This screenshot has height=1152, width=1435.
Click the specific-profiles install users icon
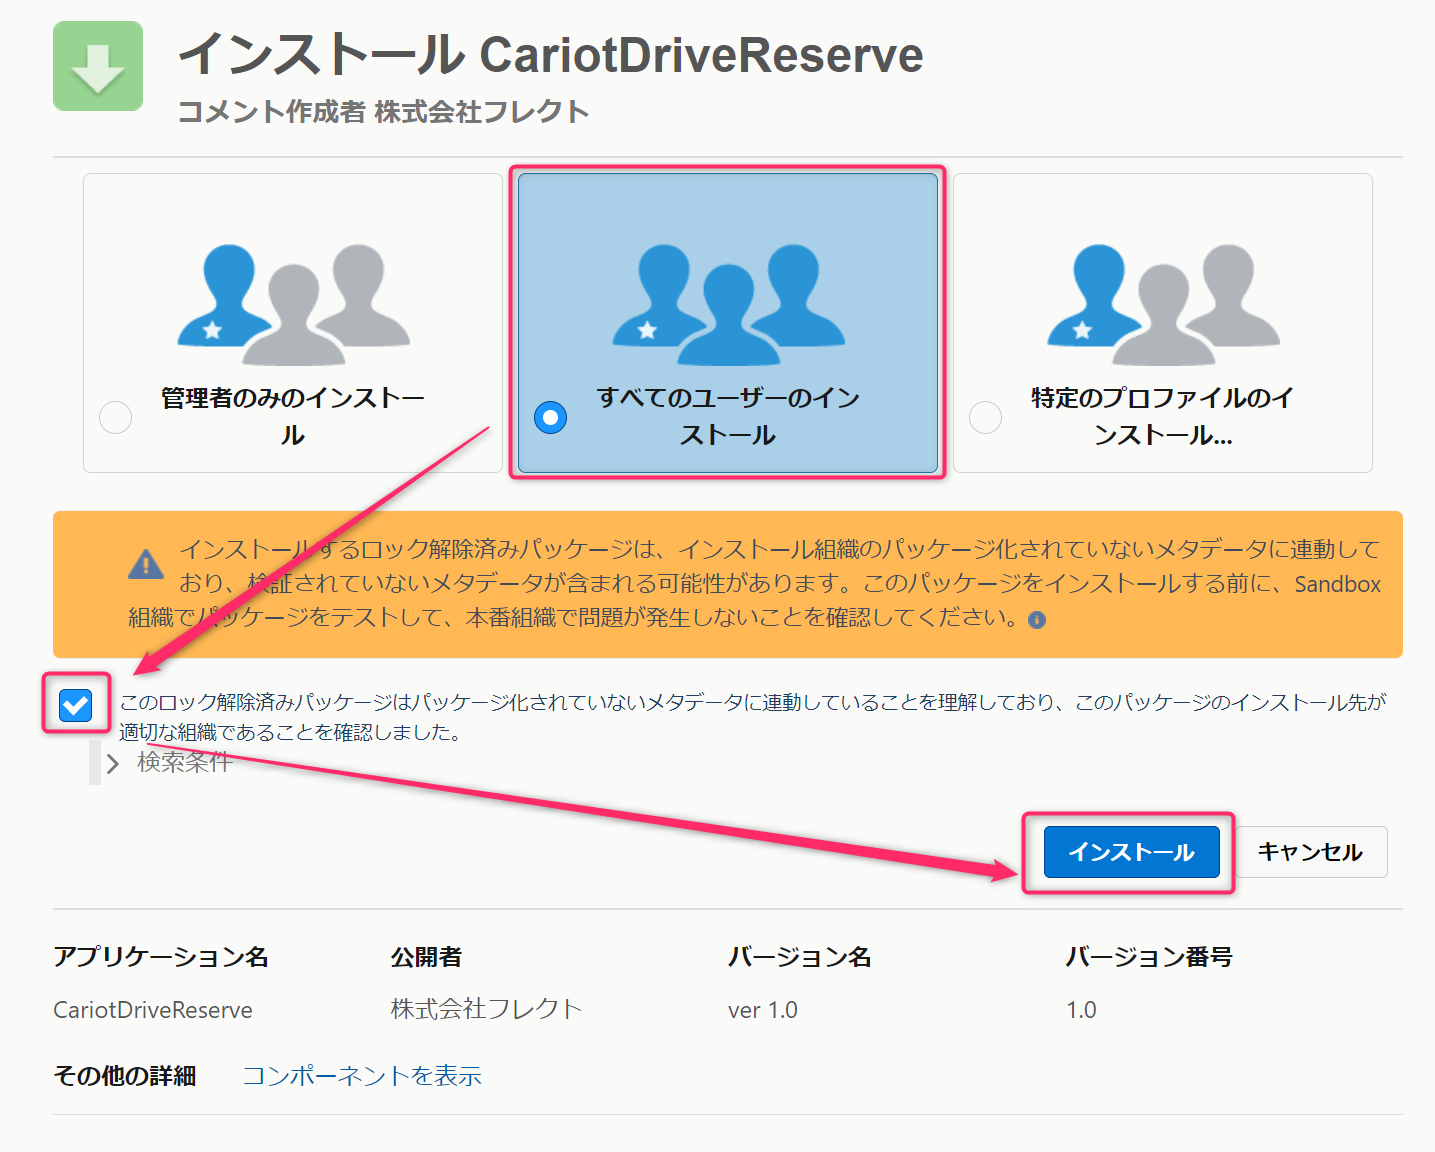click(x=1163, y=304)
